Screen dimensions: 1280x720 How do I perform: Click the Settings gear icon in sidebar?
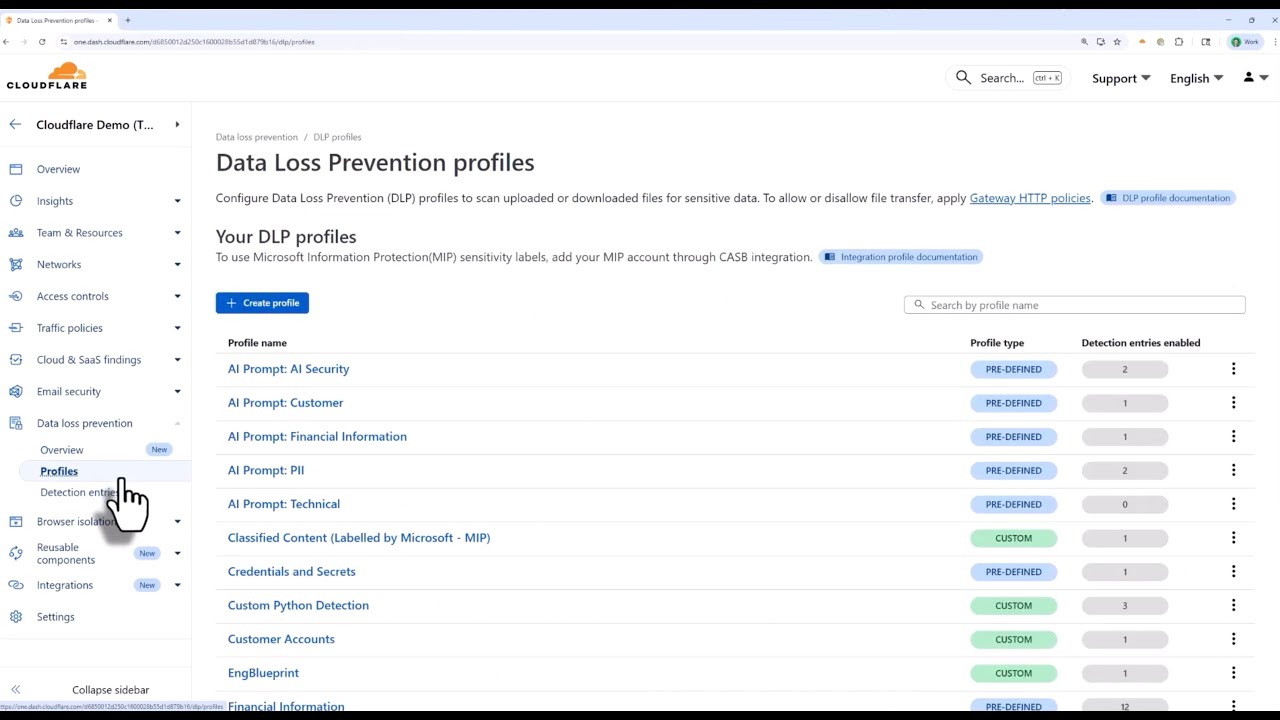(16, 617)
